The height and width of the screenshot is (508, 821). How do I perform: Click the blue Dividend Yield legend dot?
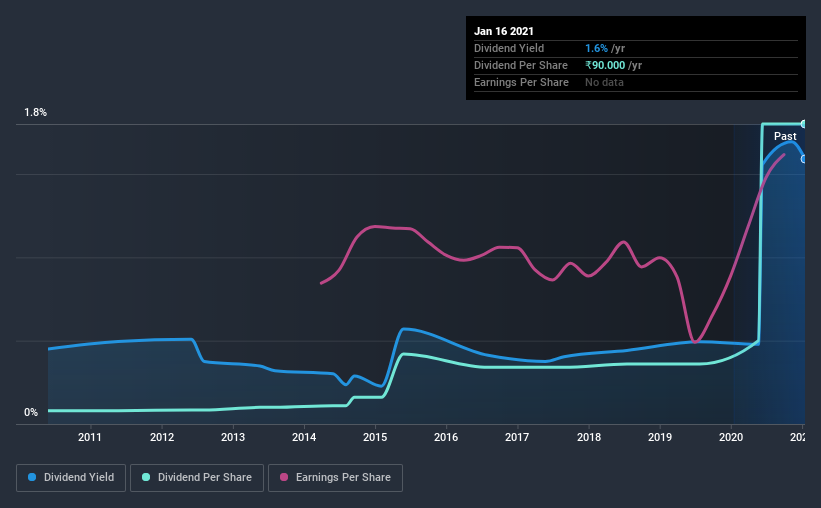coord(32,477)
